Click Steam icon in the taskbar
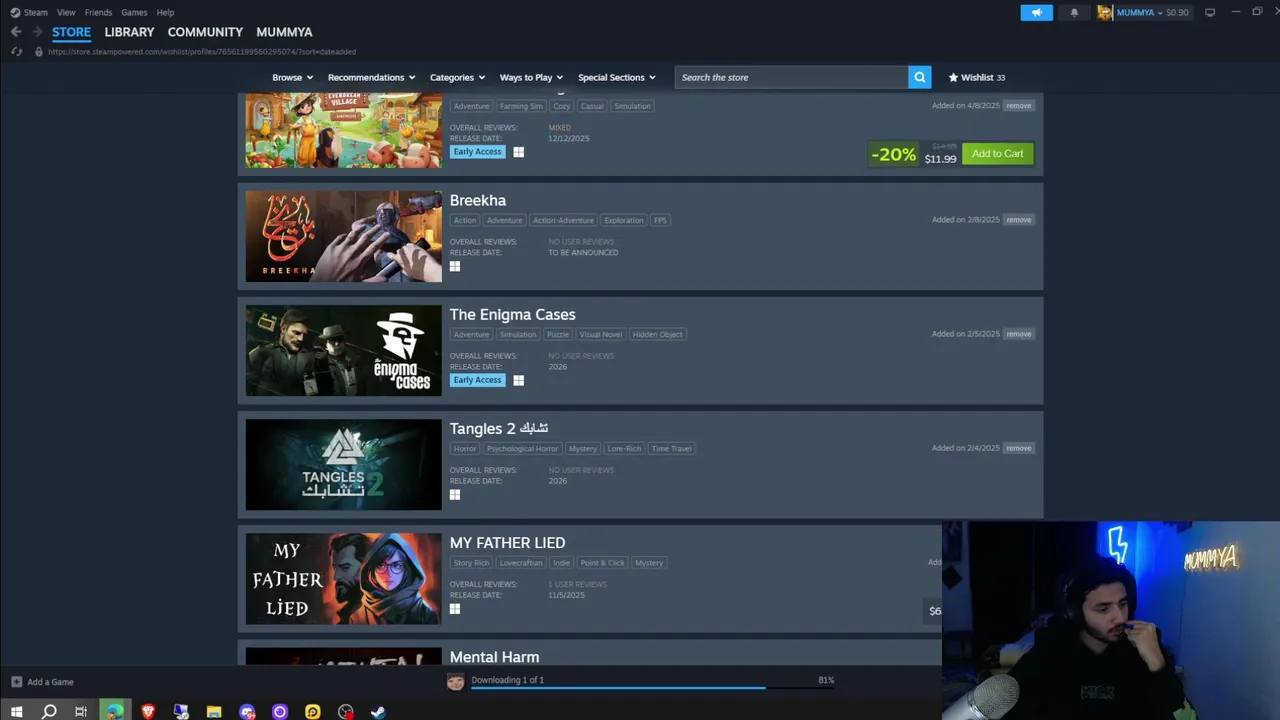1280x720 pixels. 378,712
